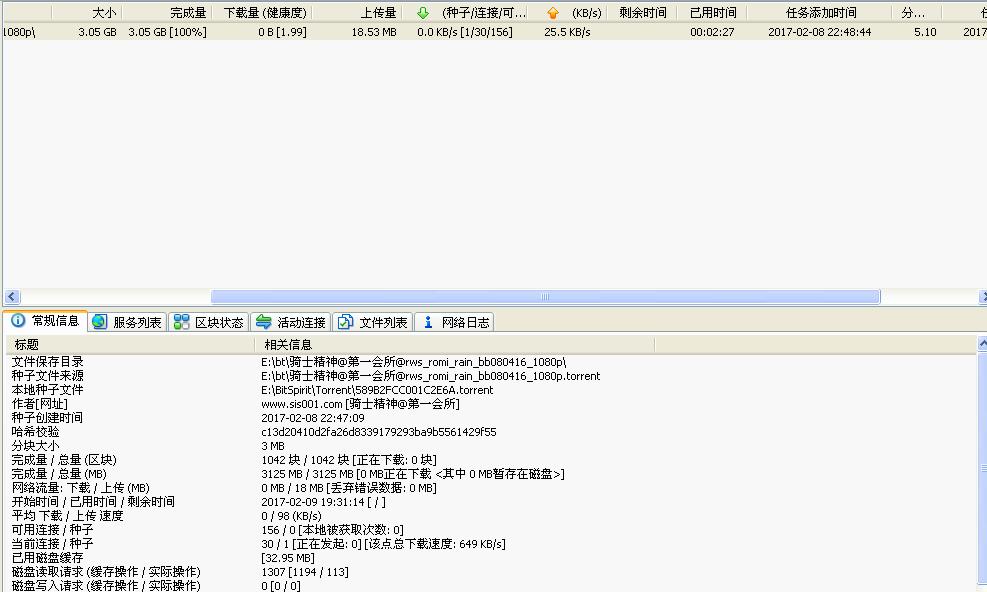Click the orange upload arrow column icon
This screenshot has width=987, height=592.
pyautogui.click(x=553, y=13)
